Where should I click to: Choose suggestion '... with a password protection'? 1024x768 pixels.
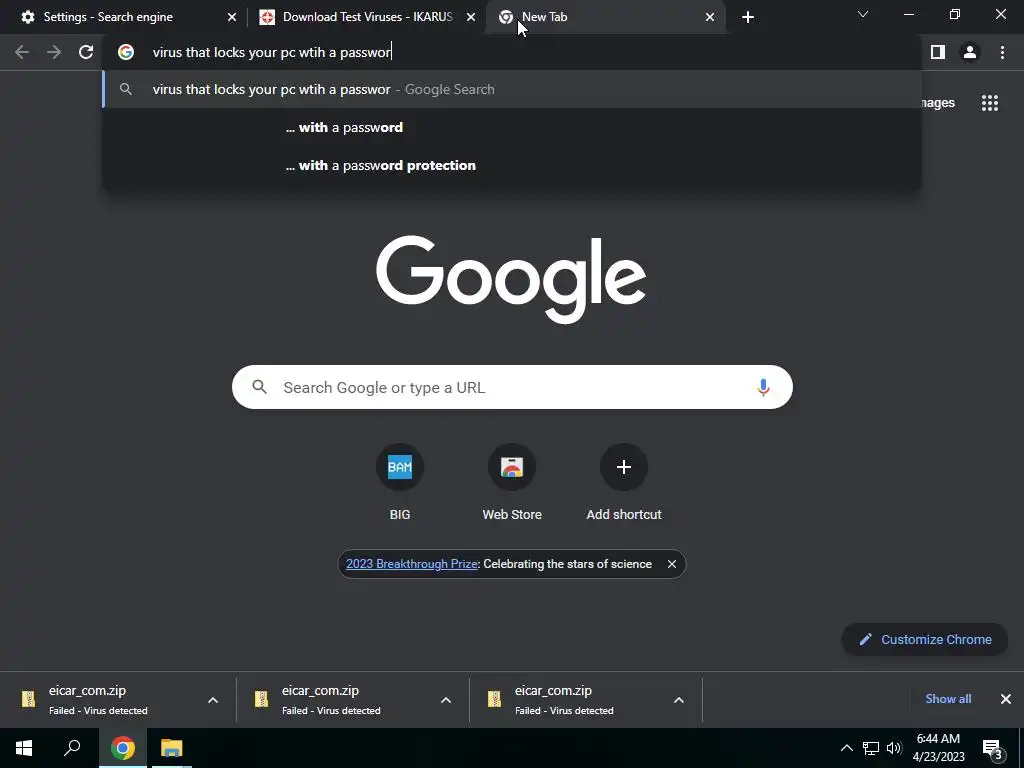[512, 165]
